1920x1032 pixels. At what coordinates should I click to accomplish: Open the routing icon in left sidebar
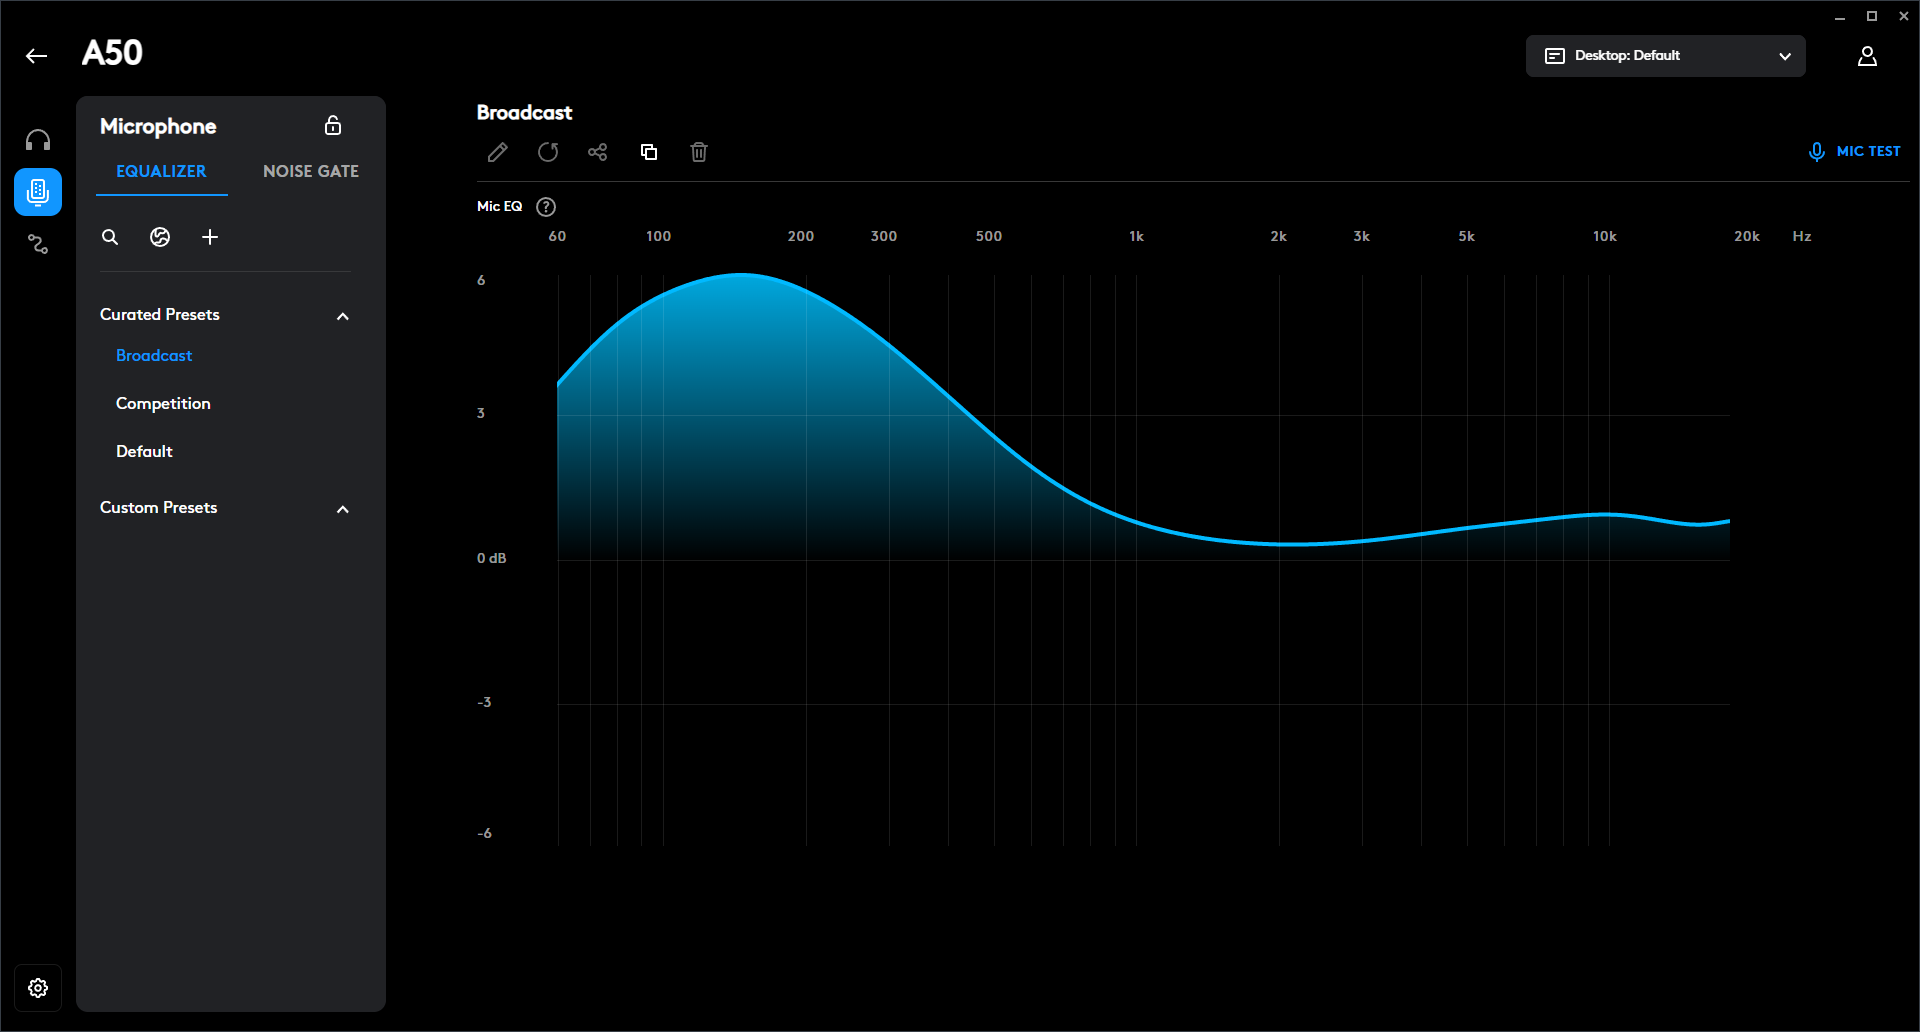[38, 244]
